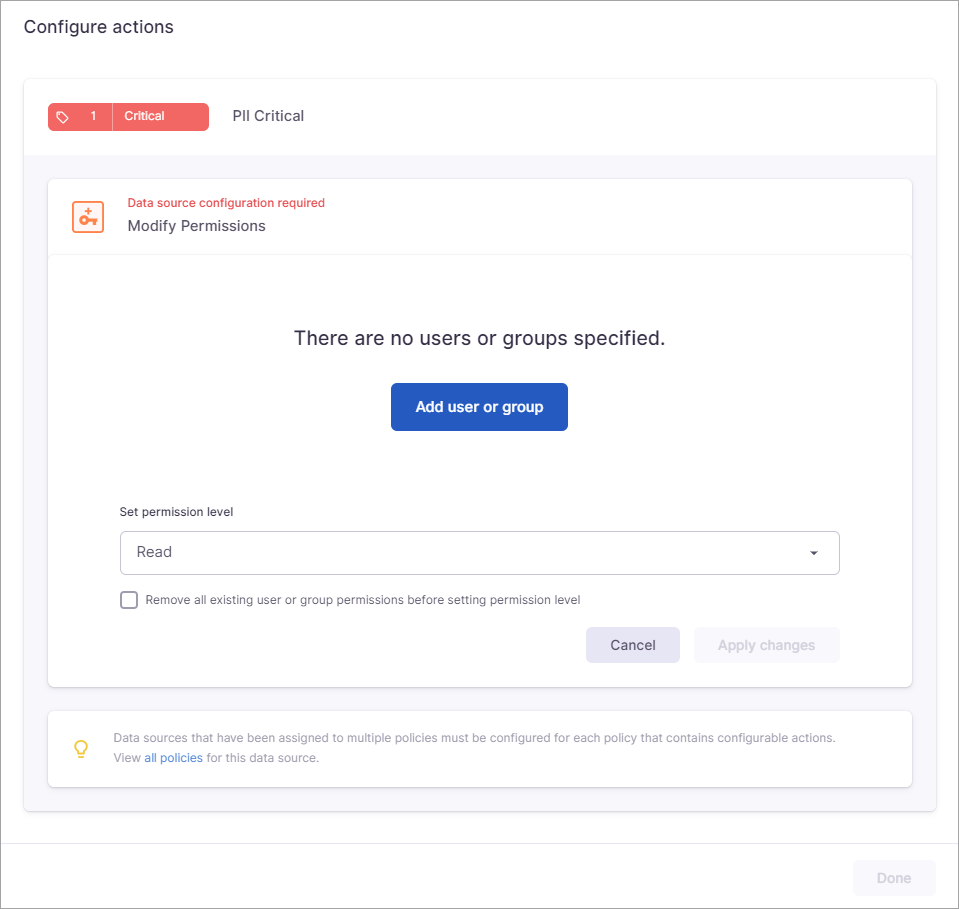Select the PII Critical policy name
Viewport: 959px width, 909px height.
268,116
